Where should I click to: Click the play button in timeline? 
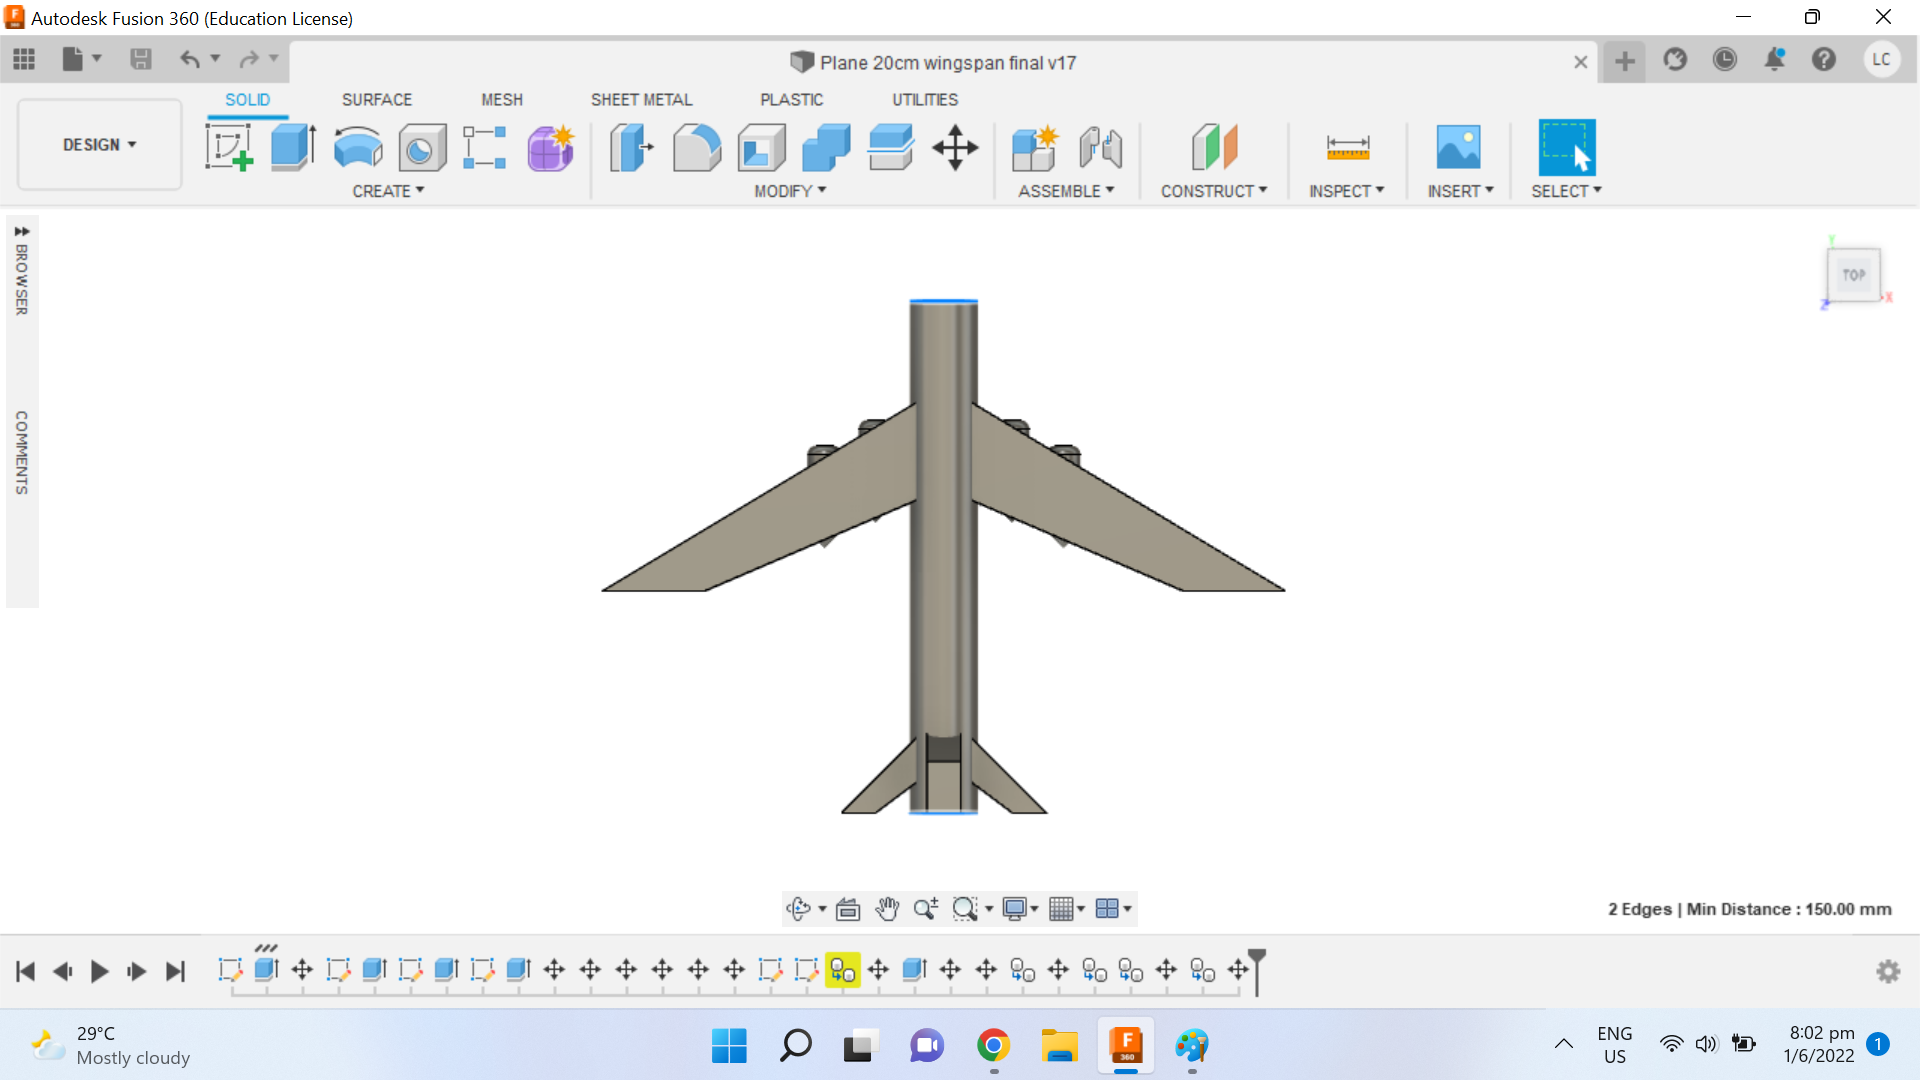click(x=98, y=972)
